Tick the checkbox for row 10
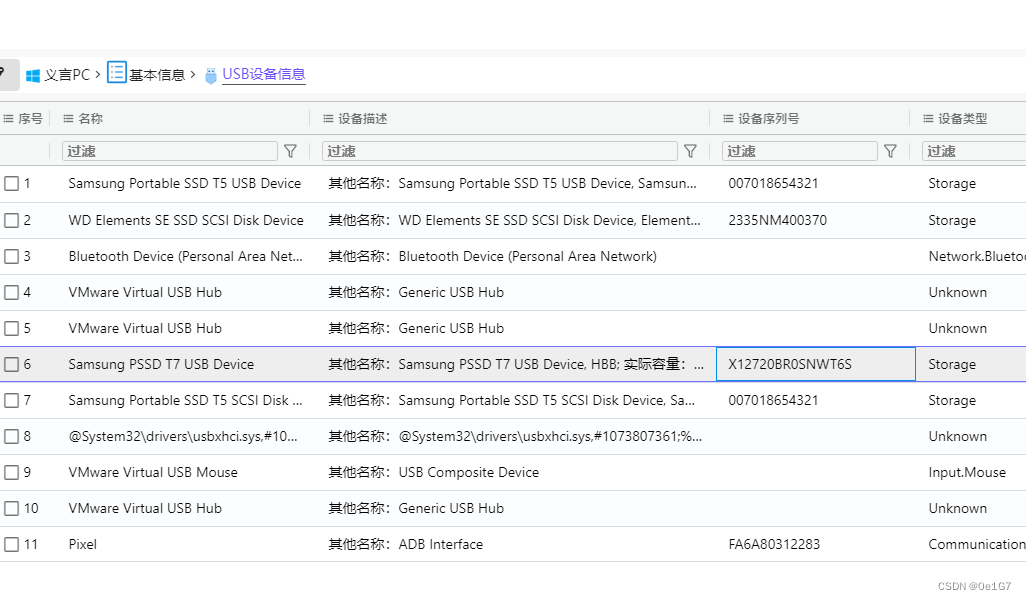 (x=11, y=508)
